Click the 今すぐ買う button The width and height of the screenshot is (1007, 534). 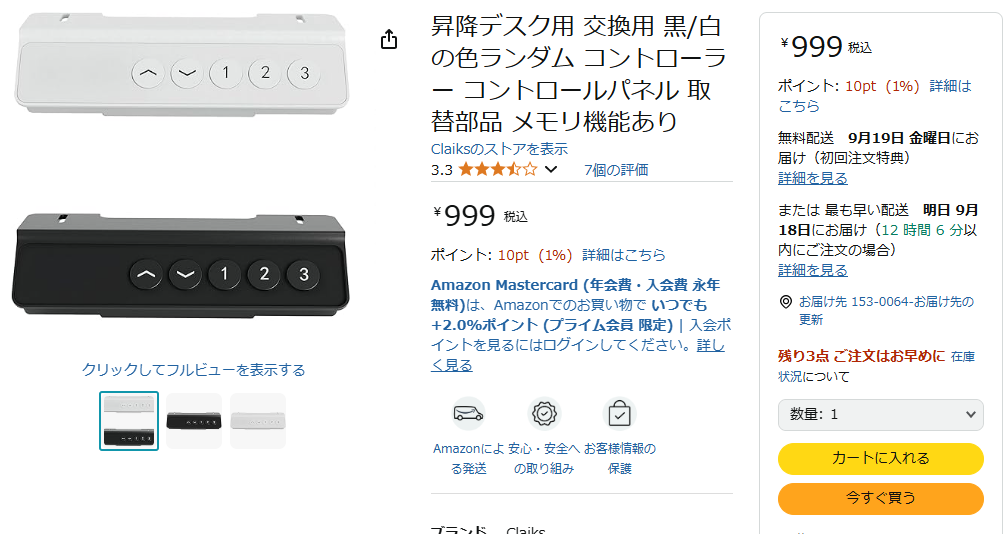click(x=880, y=497)
